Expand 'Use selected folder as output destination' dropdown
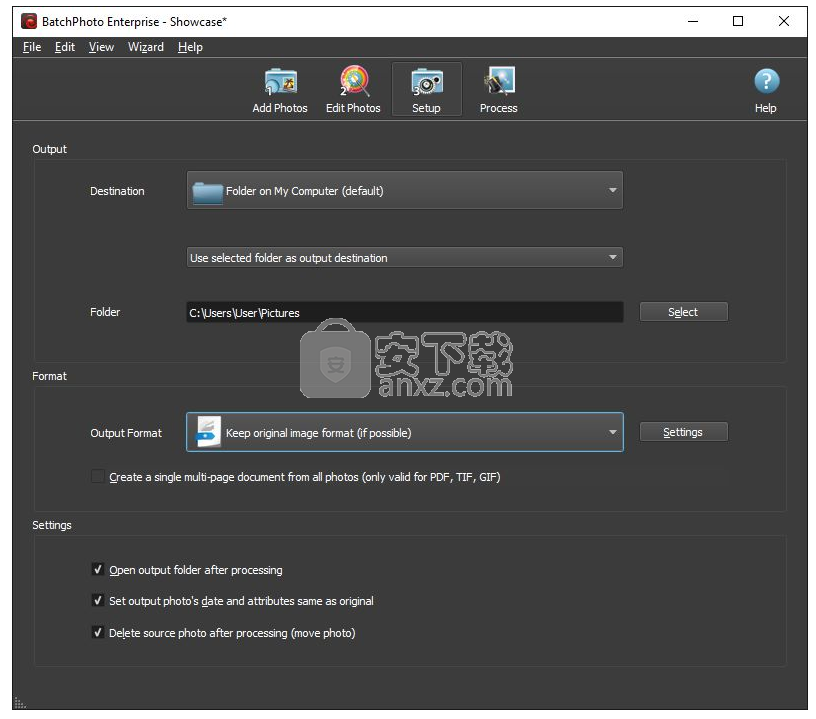This screenshot has height=719, width=816. (x=405, y=258)
